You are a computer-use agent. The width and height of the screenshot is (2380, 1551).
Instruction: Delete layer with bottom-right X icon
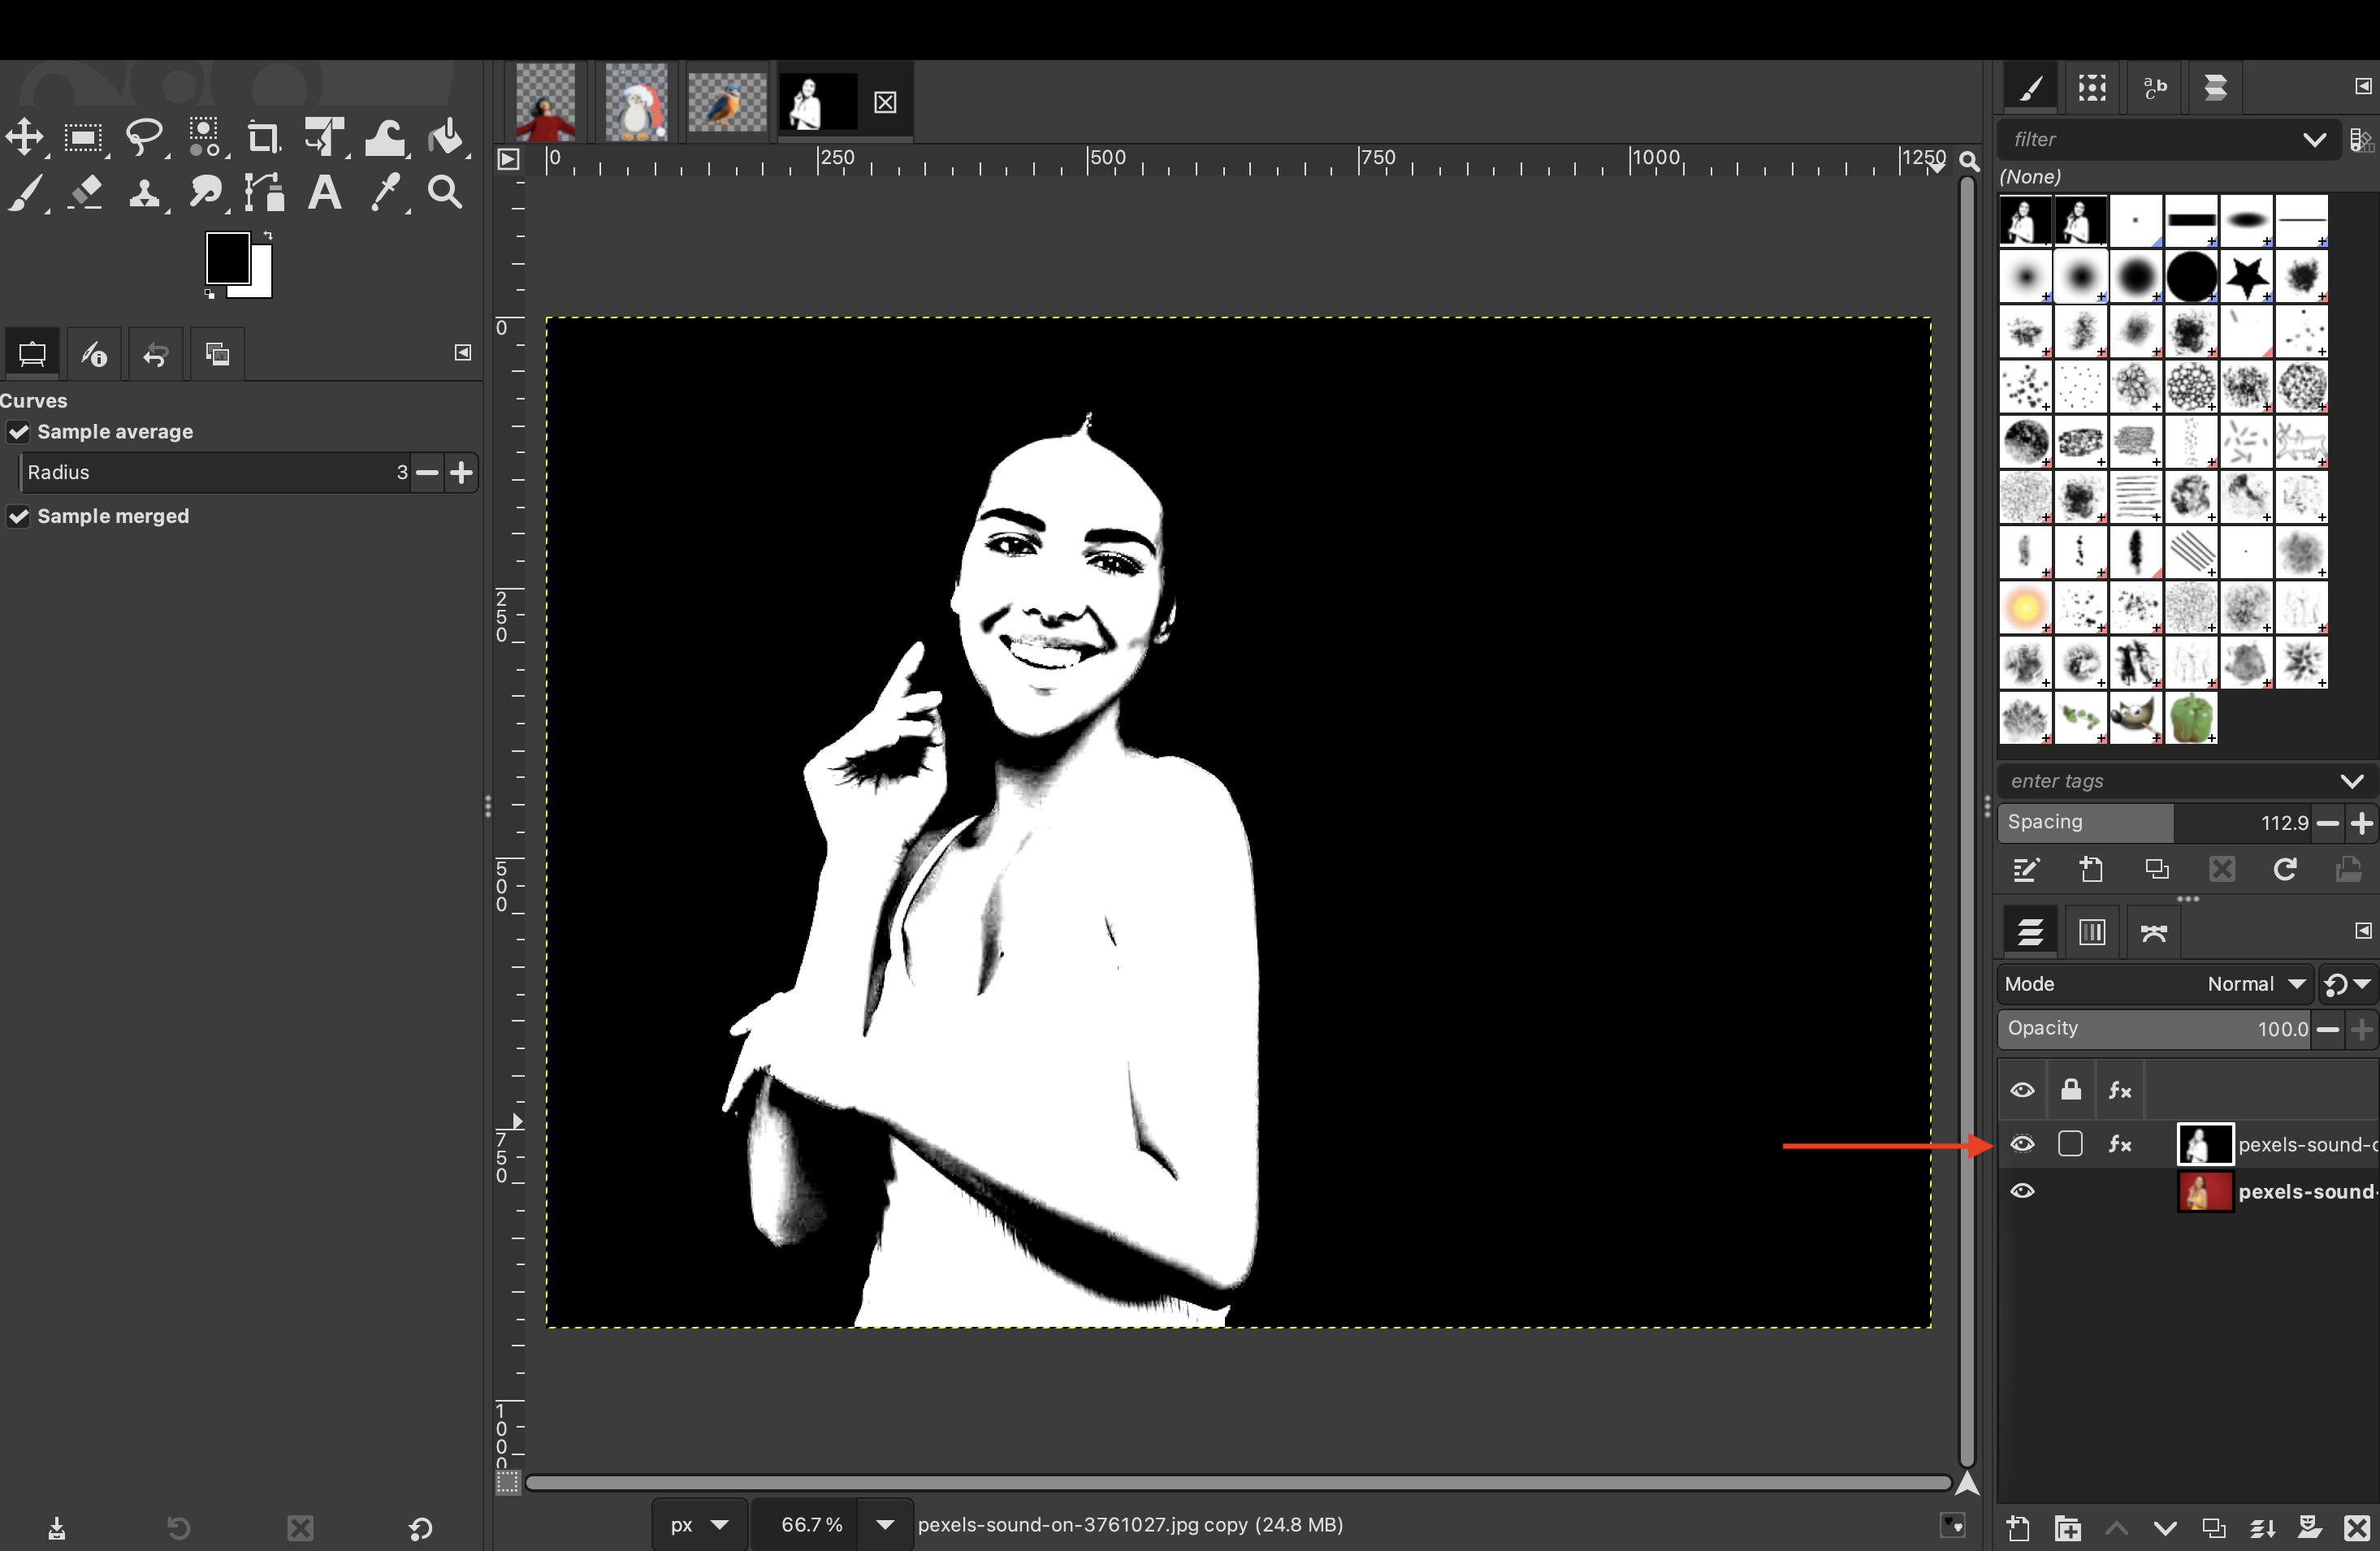(2356, 1528)
